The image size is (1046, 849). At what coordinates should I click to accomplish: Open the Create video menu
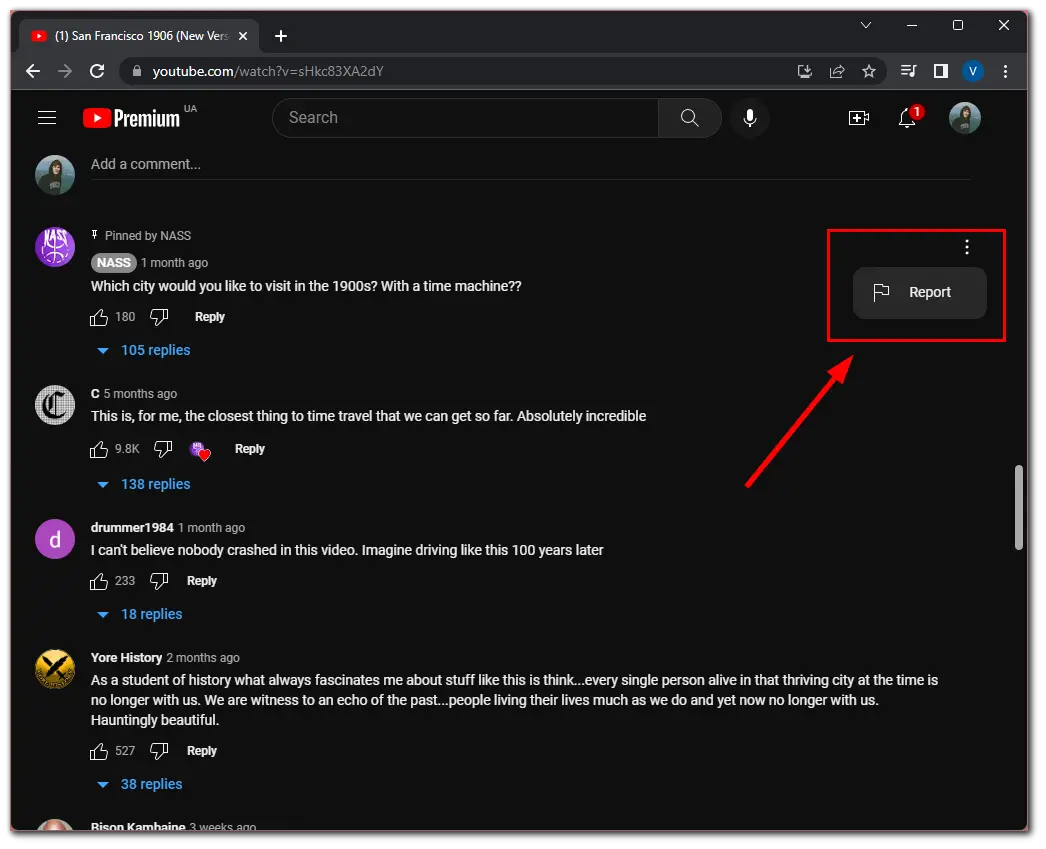pos(859,118)
